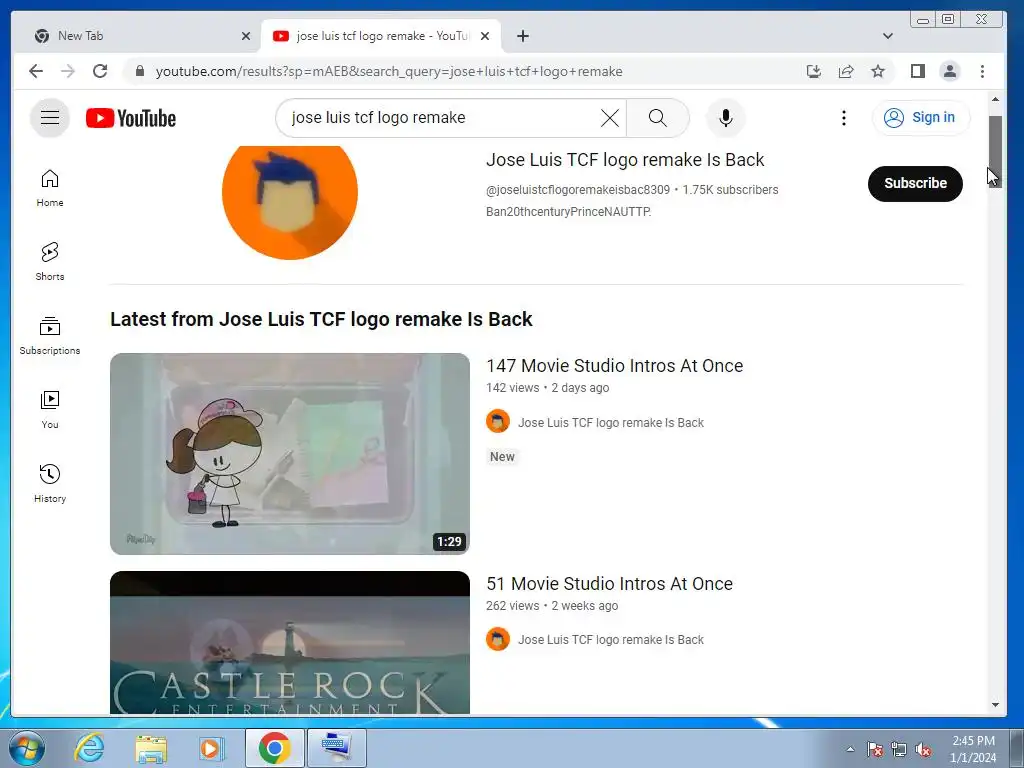Open Shorts from the sidebar
This screenshot has width=1024, height=768.
pyautogui.click(x=50, y=262)
